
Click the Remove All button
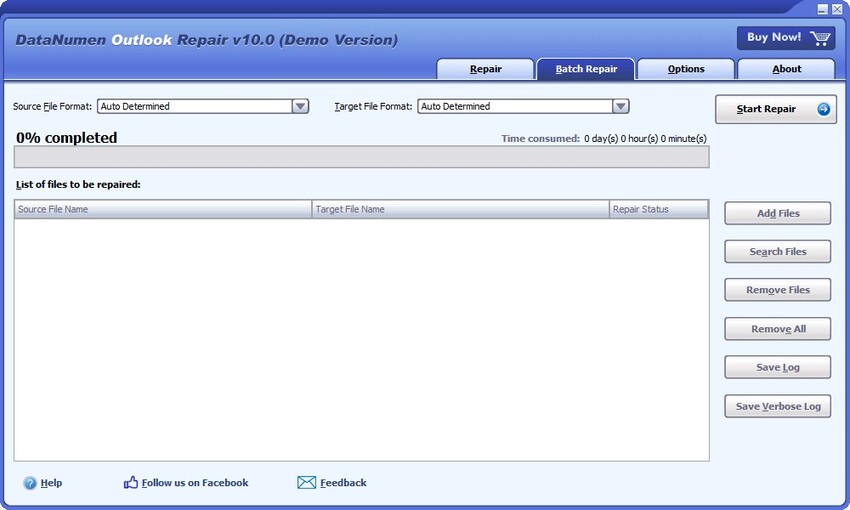coord(777,329)
